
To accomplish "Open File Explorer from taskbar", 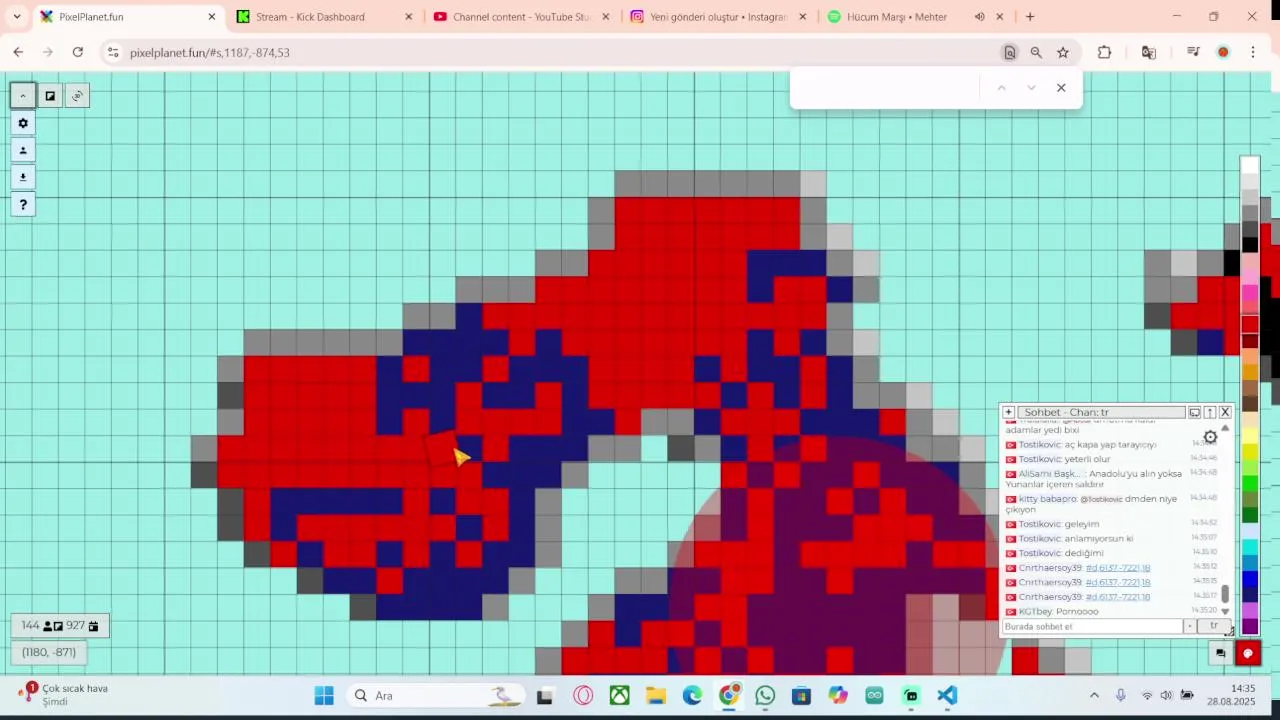I will tap(656, 695).
